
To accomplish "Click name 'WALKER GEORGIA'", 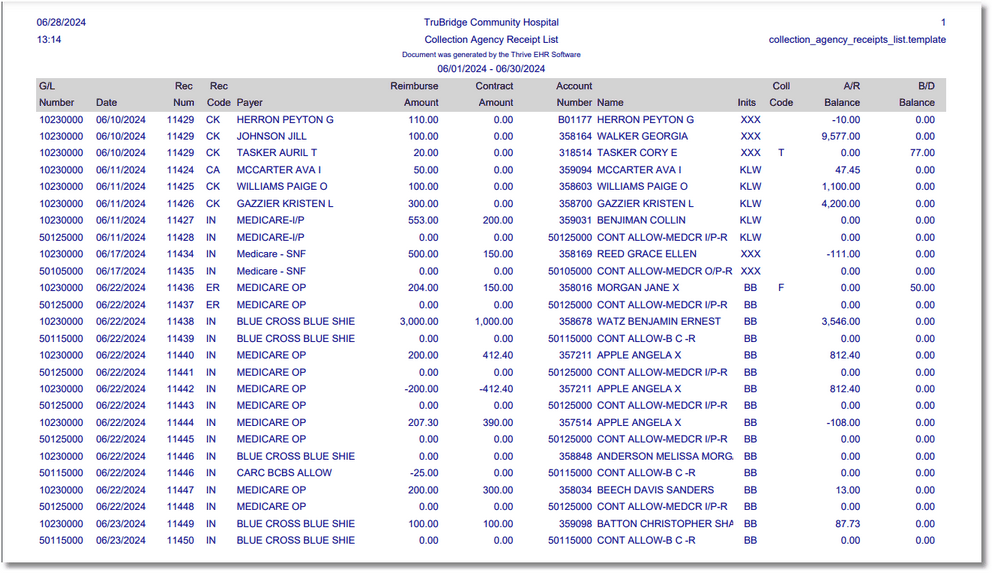I will [x=642, y=136].
